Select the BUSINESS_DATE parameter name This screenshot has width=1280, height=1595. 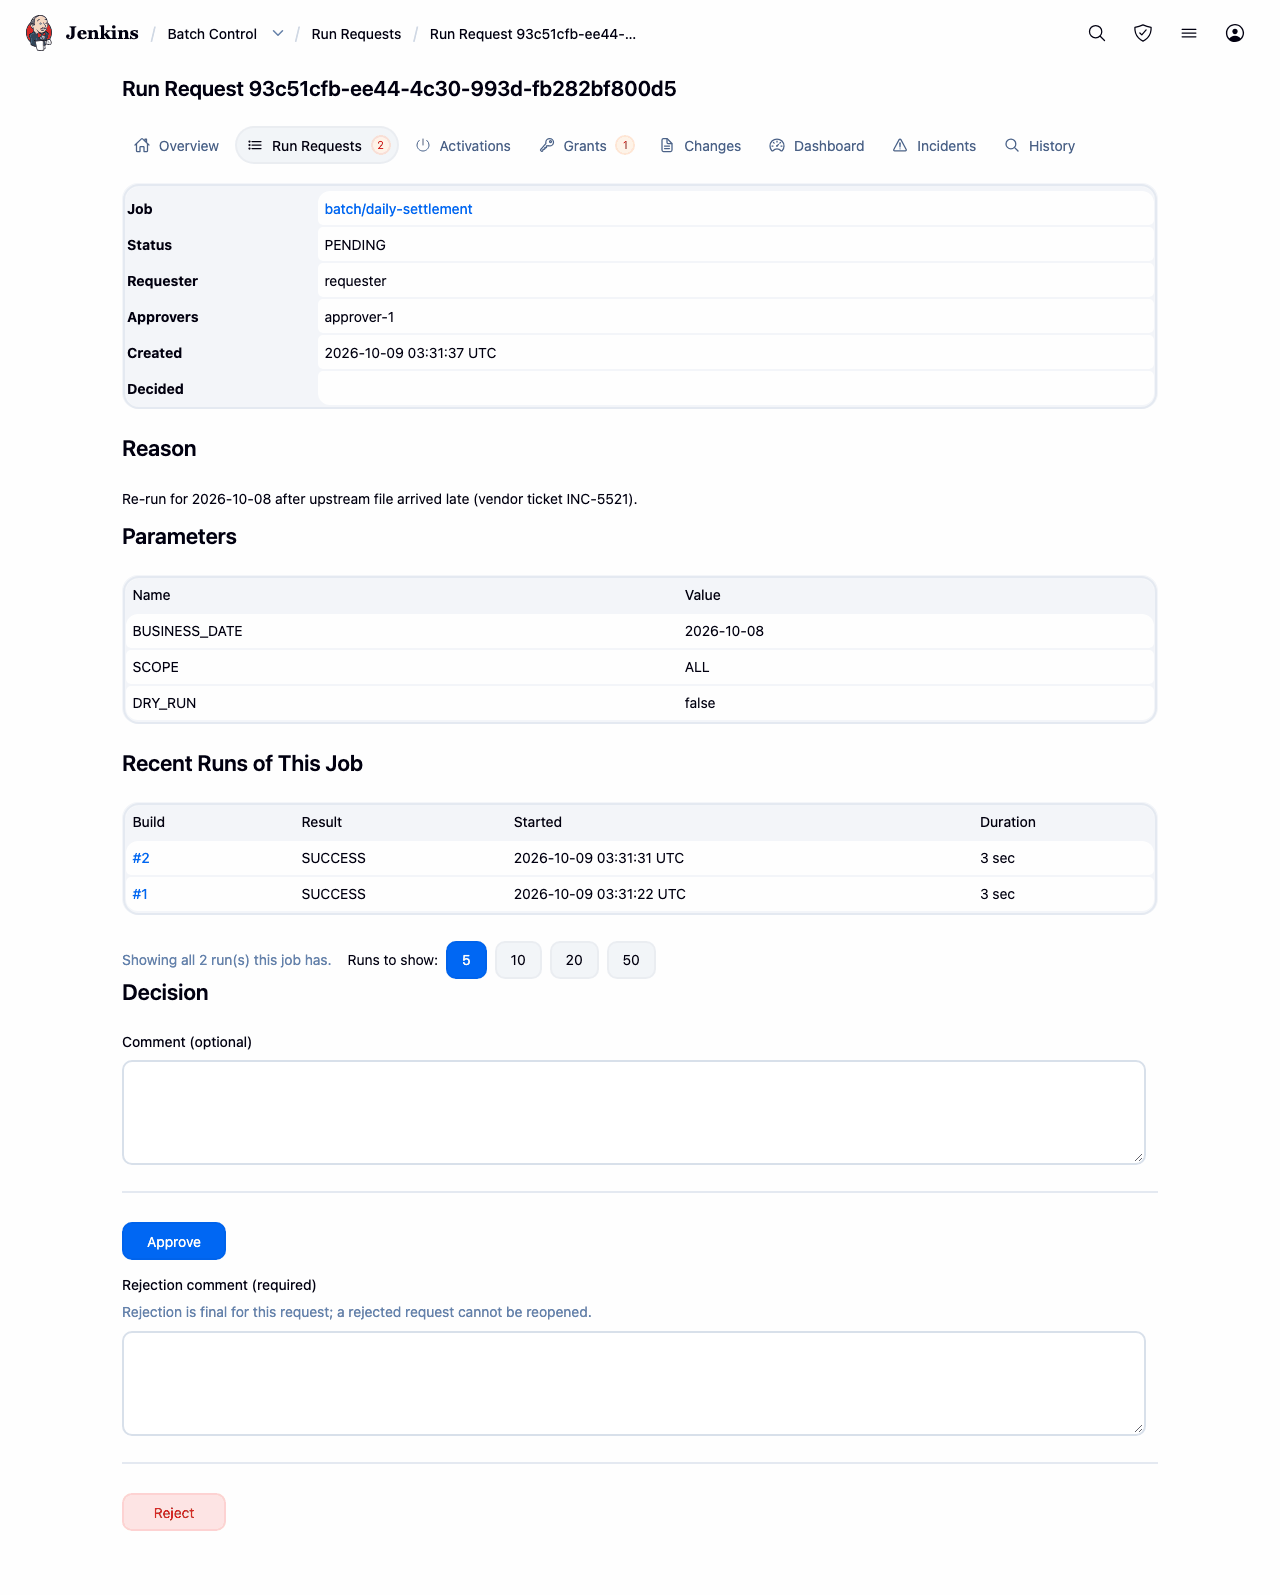click(187, 631)
